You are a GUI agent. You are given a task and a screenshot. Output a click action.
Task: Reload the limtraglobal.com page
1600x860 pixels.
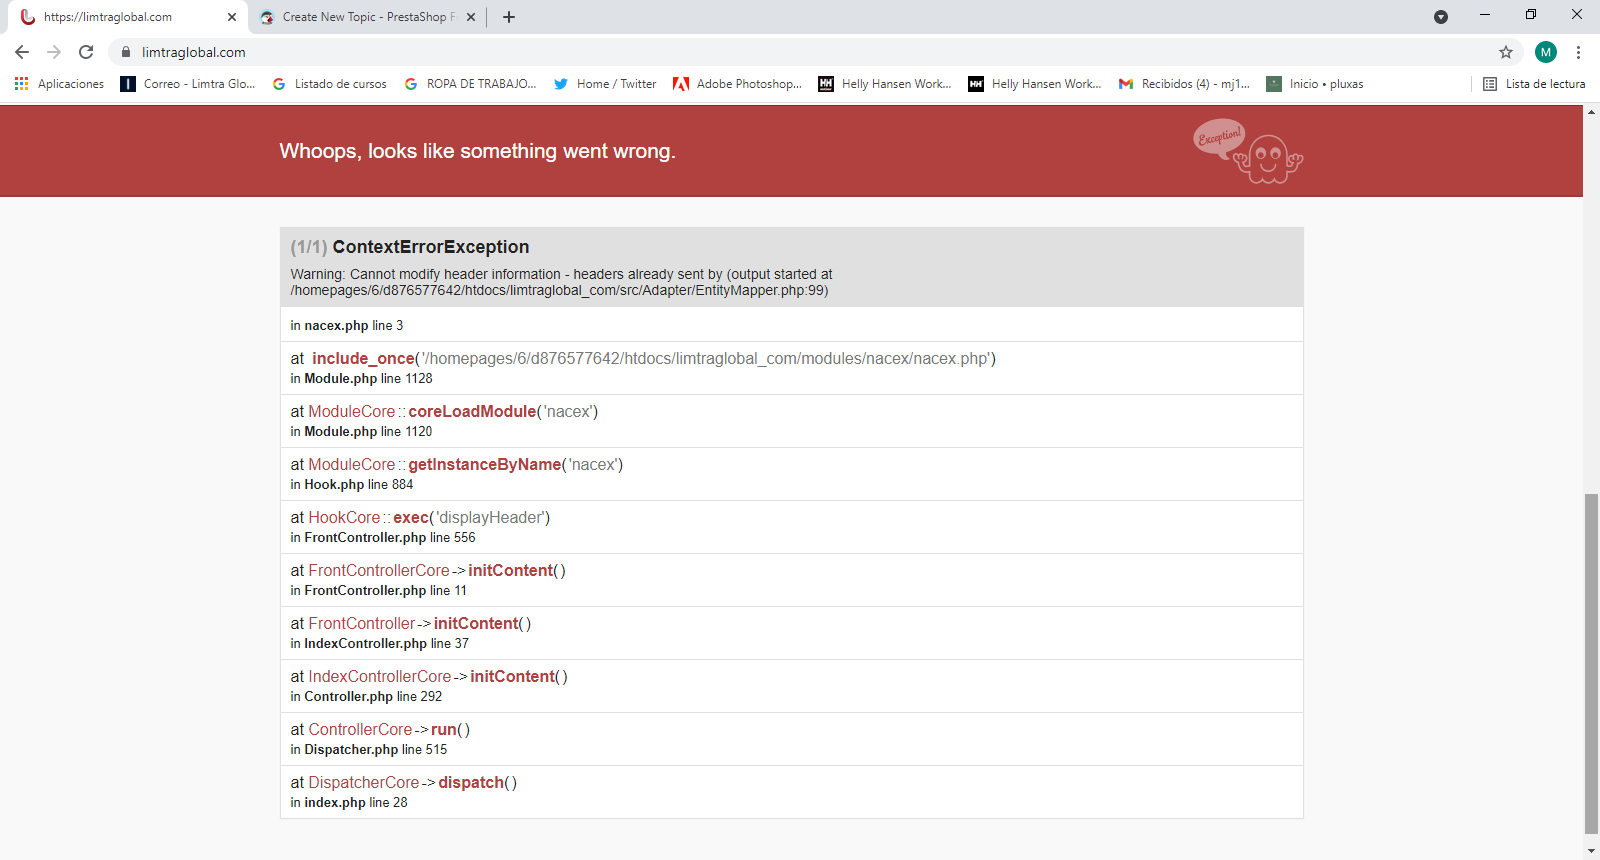[86, 52]
